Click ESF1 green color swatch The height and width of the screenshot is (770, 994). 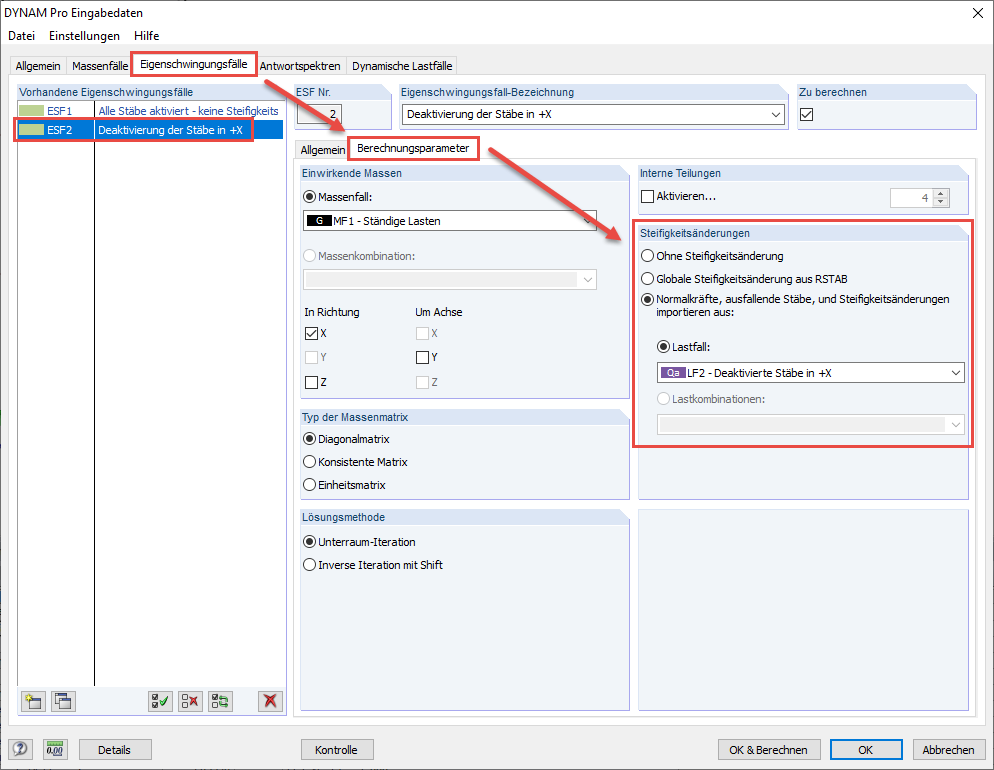31,111
